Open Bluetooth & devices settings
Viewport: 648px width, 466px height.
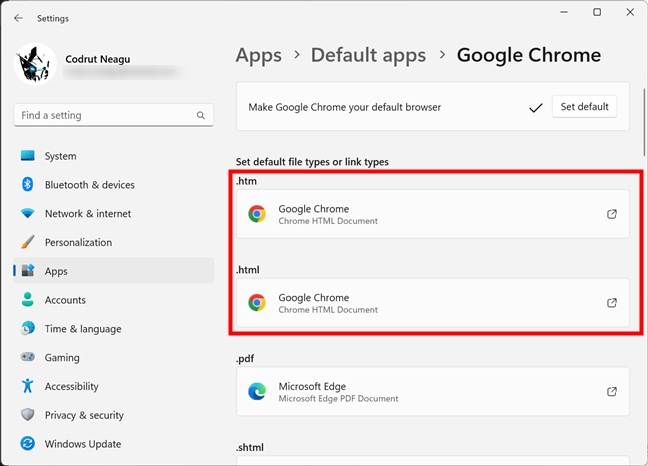(89, 185)
